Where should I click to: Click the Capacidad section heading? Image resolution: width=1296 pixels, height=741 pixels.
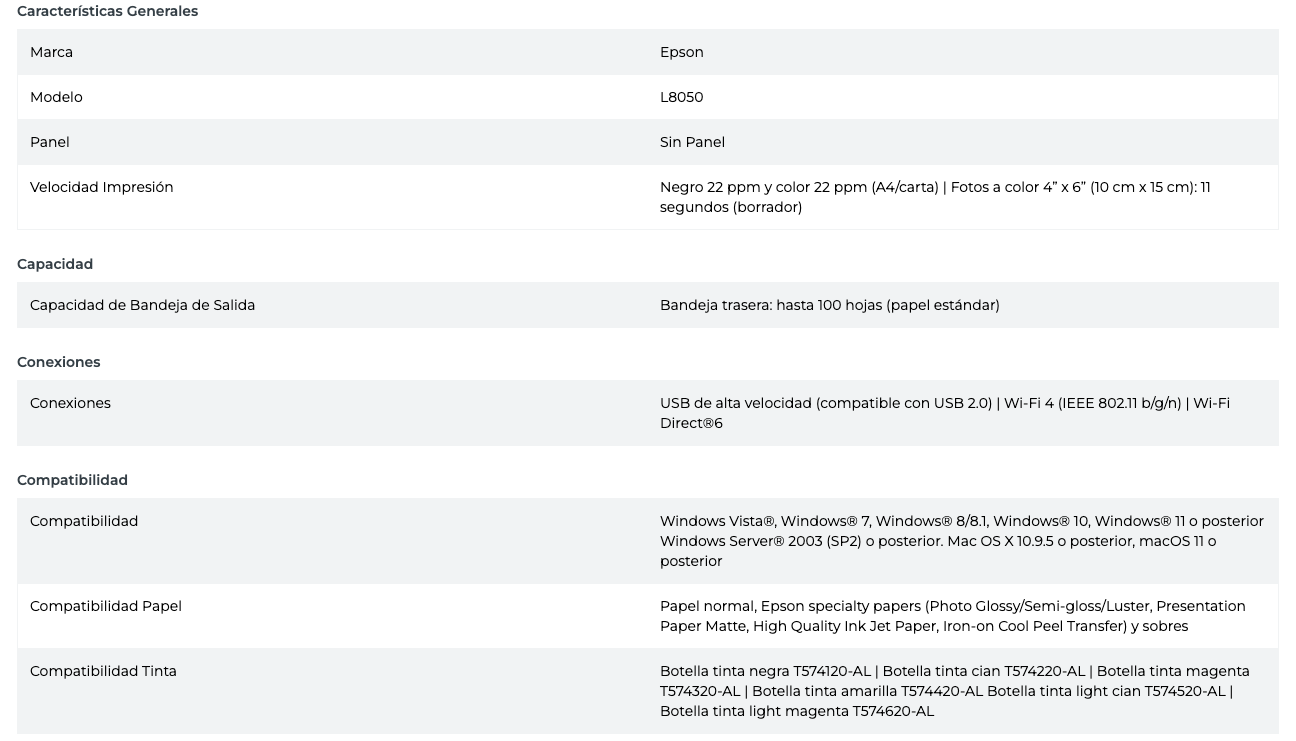tap(55, 264)
